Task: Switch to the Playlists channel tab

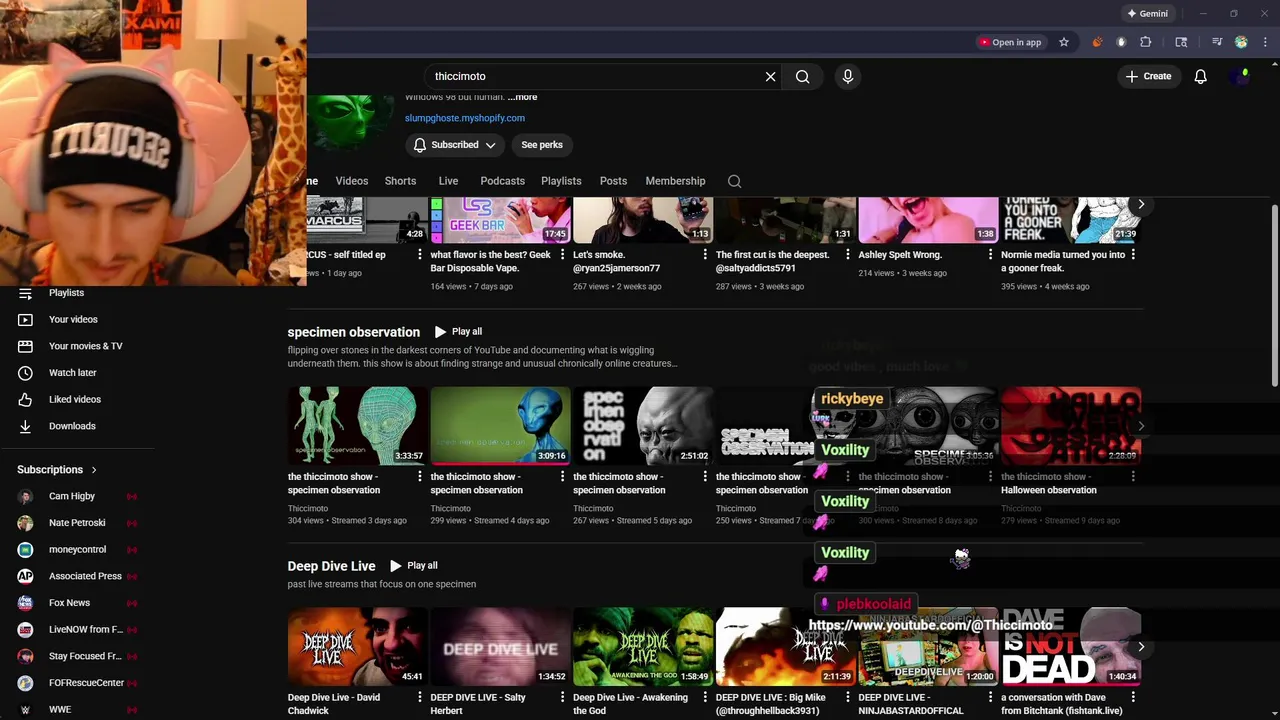Action: [x=561, y=181]
